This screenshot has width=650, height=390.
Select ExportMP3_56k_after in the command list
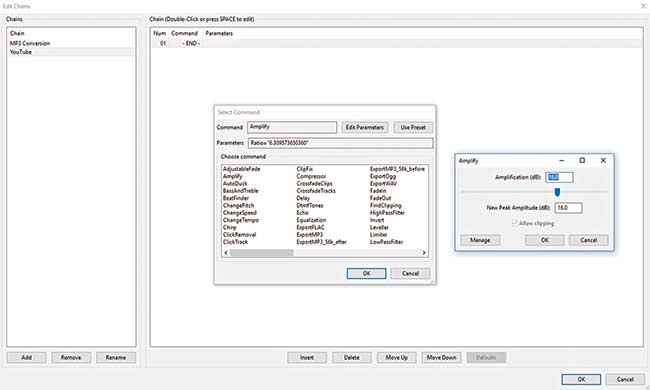tap(322, 242)
